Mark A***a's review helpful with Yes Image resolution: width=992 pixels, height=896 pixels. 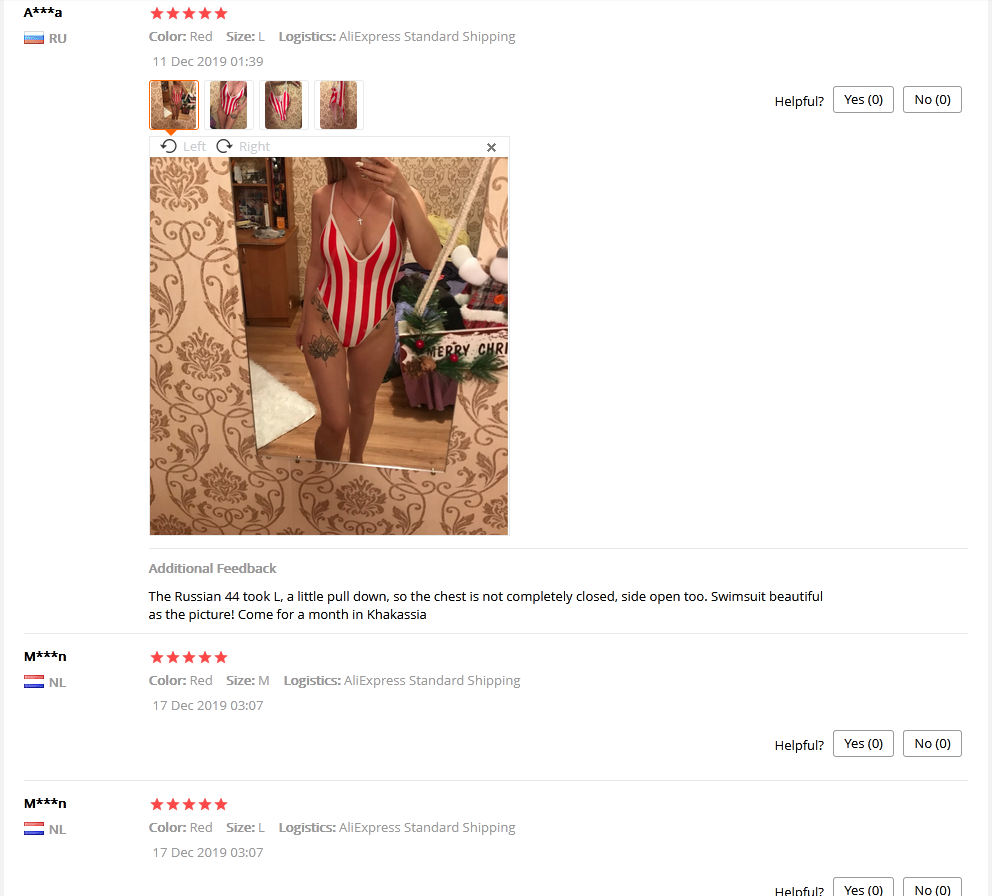tap(863, 100)
